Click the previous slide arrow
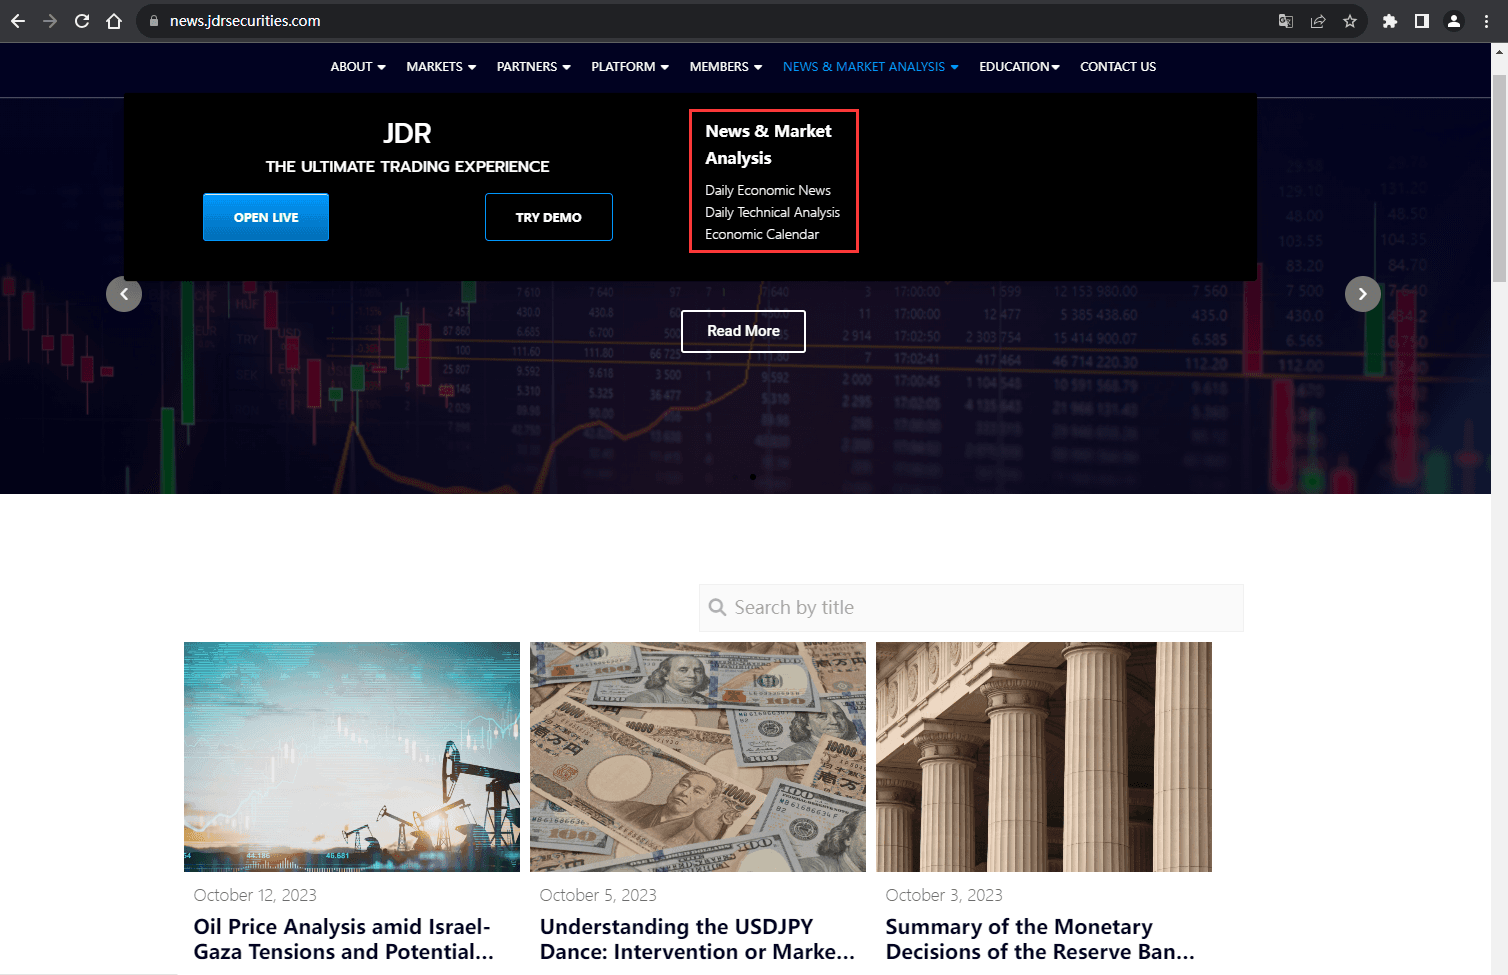Image resolution: width=1508 pixels, height=975 pixels. click(x=124, y=294)
